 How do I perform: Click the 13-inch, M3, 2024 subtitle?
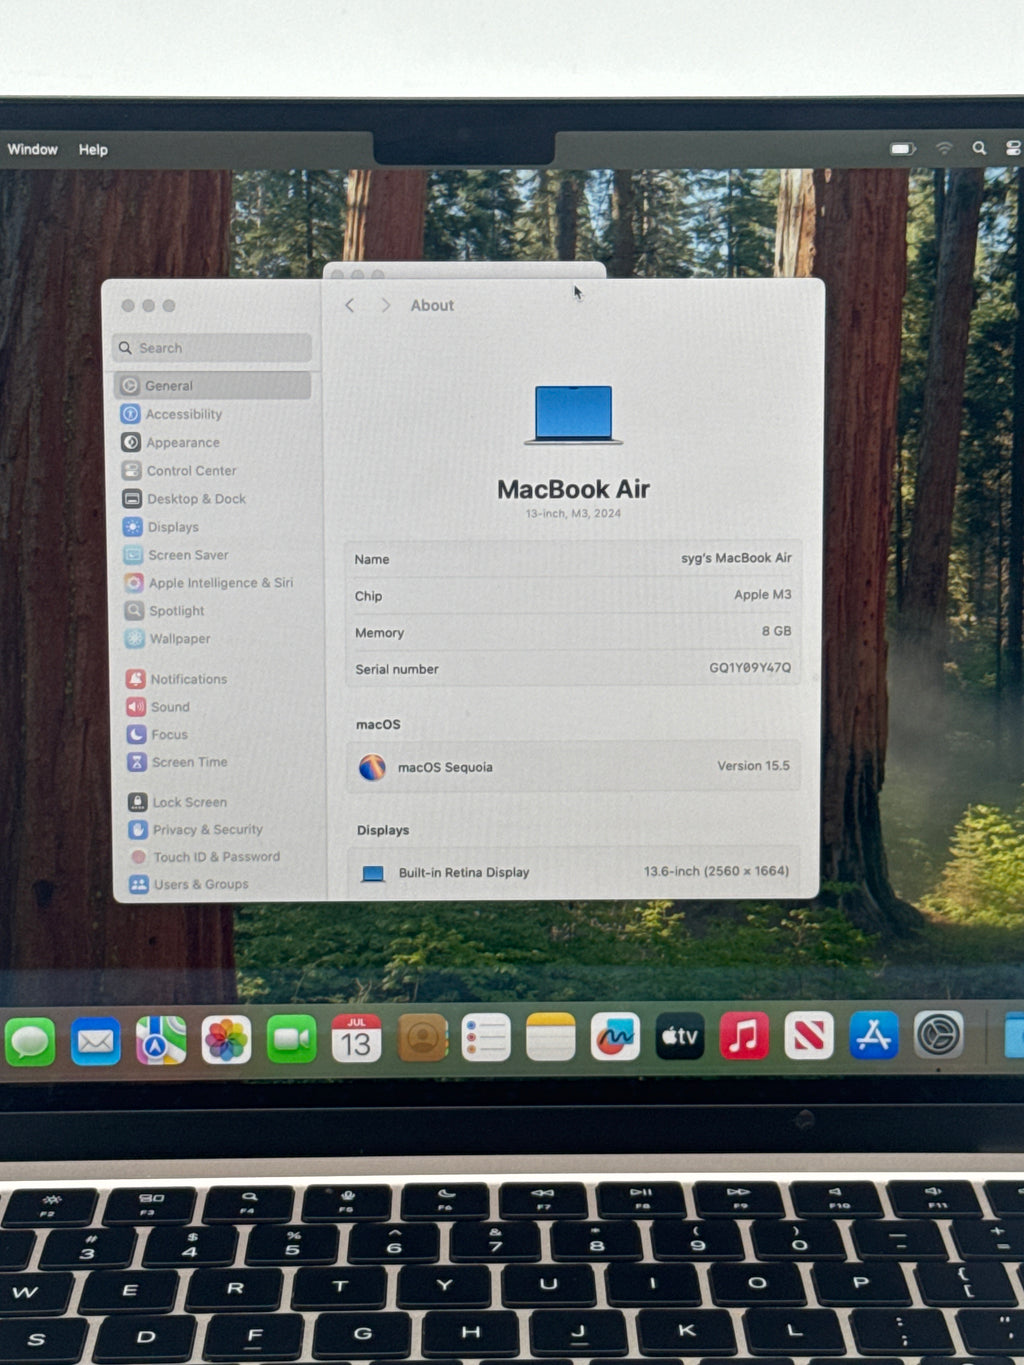tap(573, 513)
